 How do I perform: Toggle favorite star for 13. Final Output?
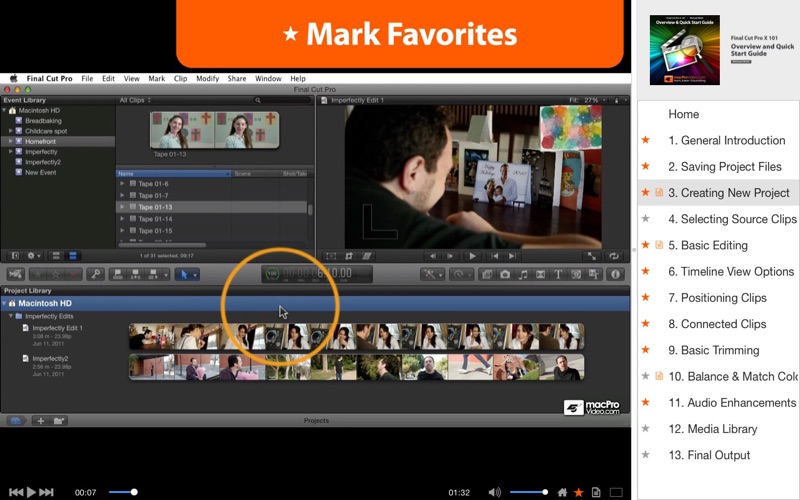(645, 455)
